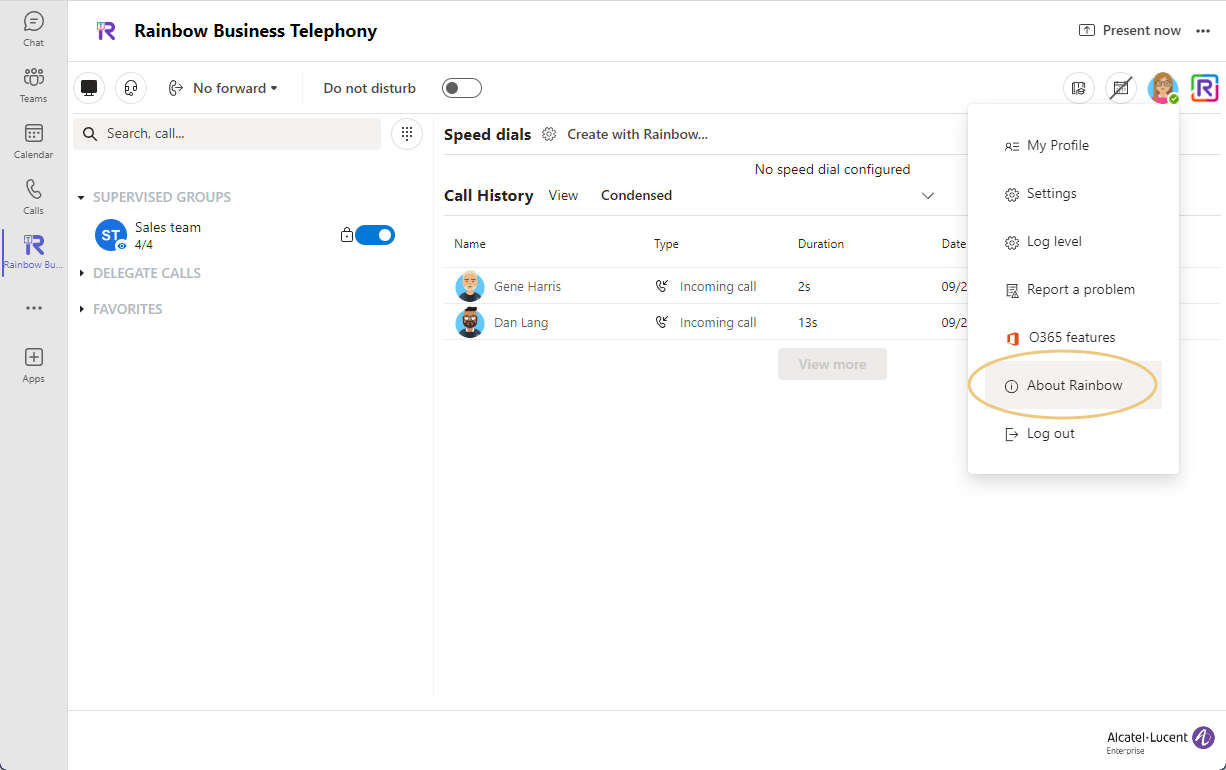Click the speed dials gear icon
1226x770 pixels.
coord(549,134)
